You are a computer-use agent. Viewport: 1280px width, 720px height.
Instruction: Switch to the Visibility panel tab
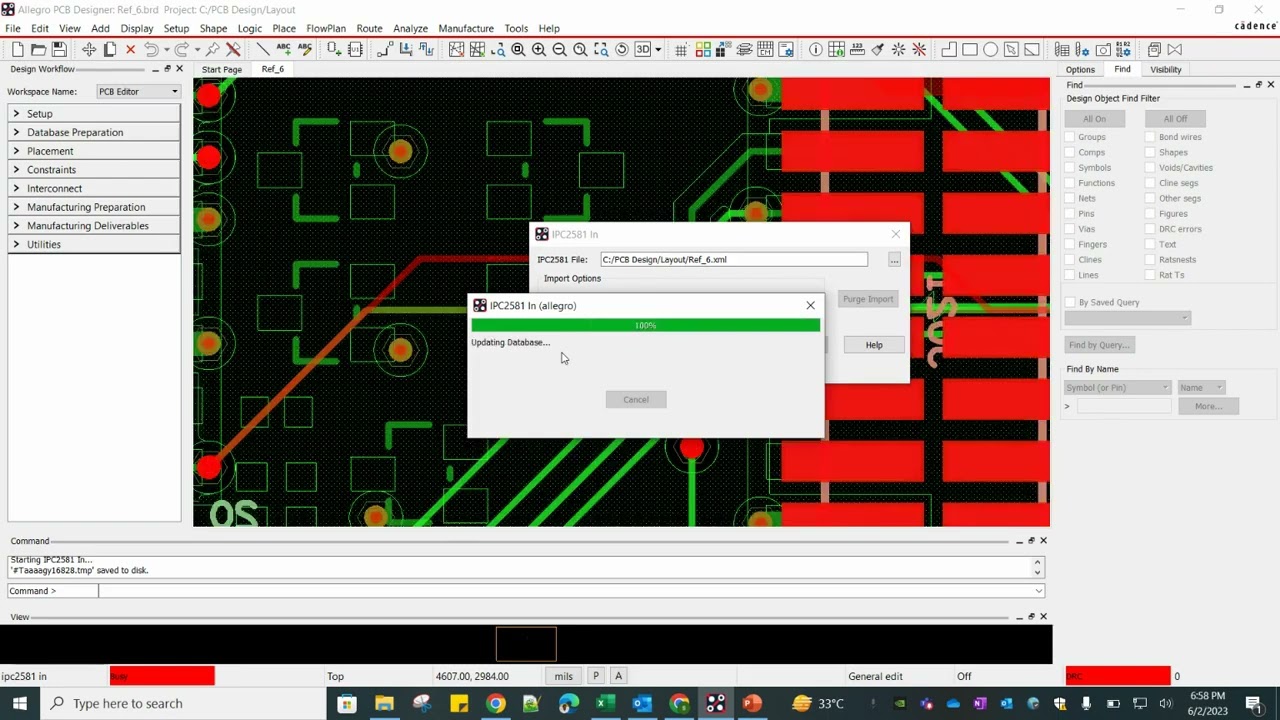point(1166,69)
